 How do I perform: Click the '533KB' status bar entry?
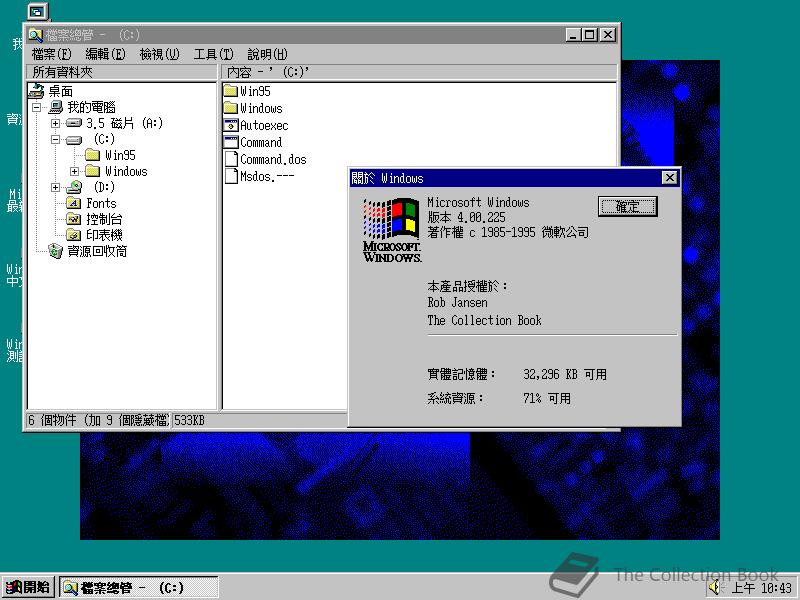[189, 420]
